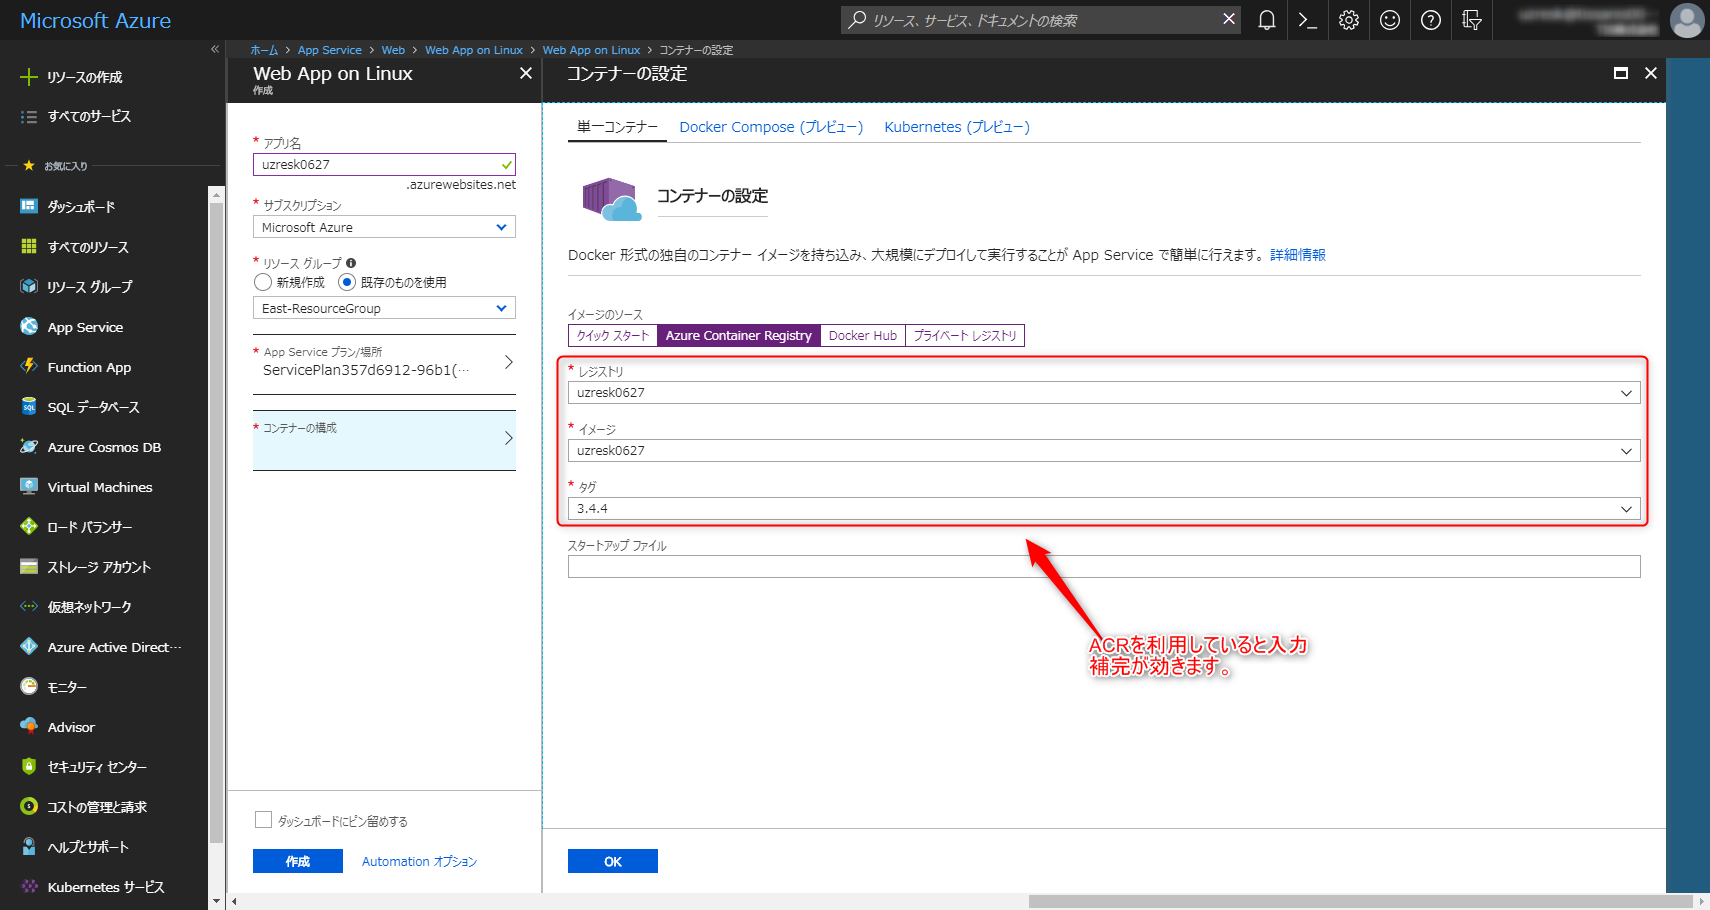This screenshot has height=910, width=1710.
Task: Open Storage accounts icon in sidebar
Action: (x=29, y=566)
